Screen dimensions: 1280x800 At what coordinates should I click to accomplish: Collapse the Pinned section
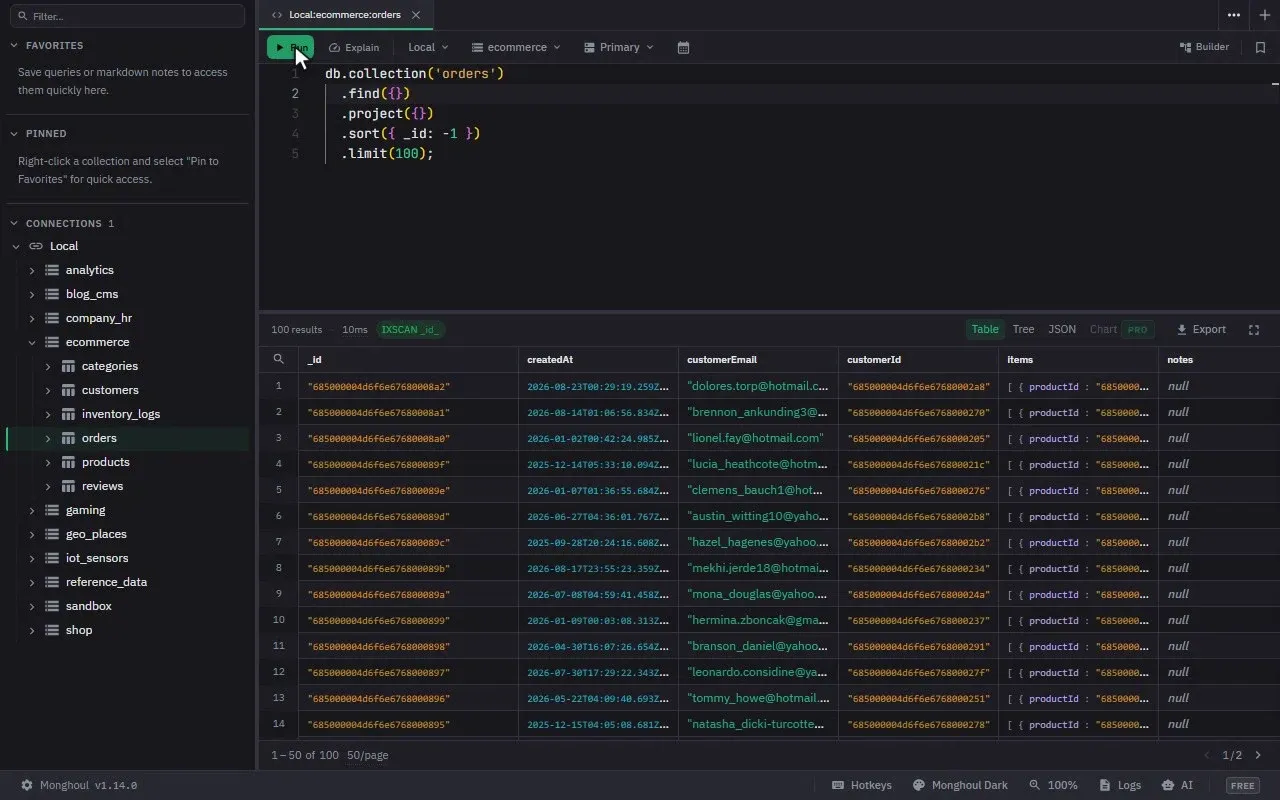(15, 134)
